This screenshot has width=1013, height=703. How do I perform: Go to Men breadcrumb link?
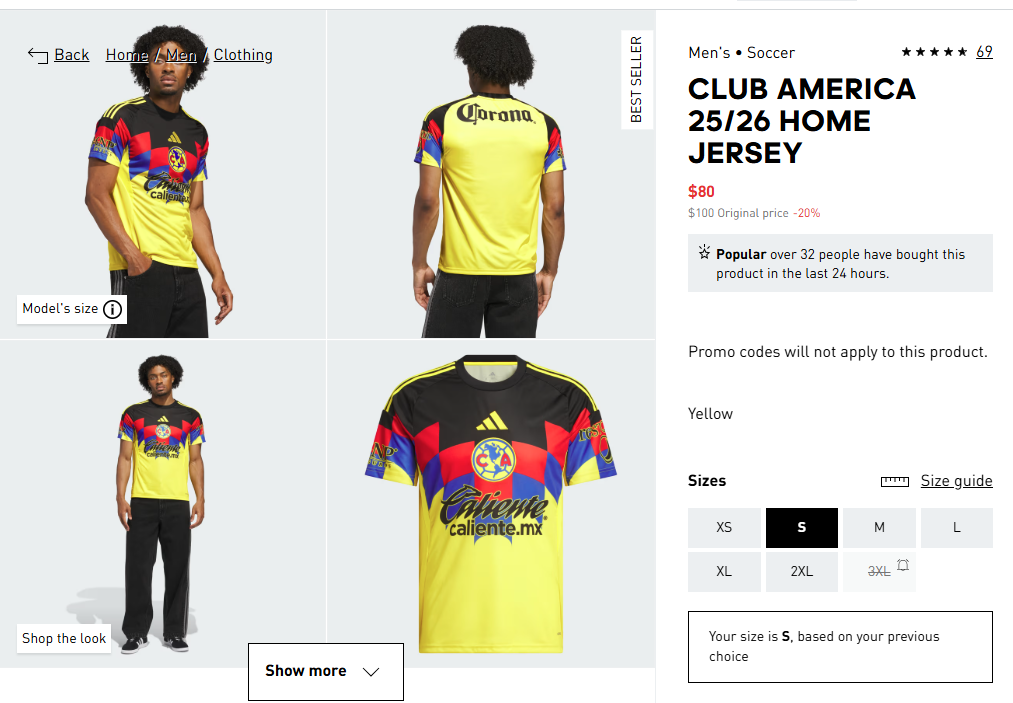182,55
